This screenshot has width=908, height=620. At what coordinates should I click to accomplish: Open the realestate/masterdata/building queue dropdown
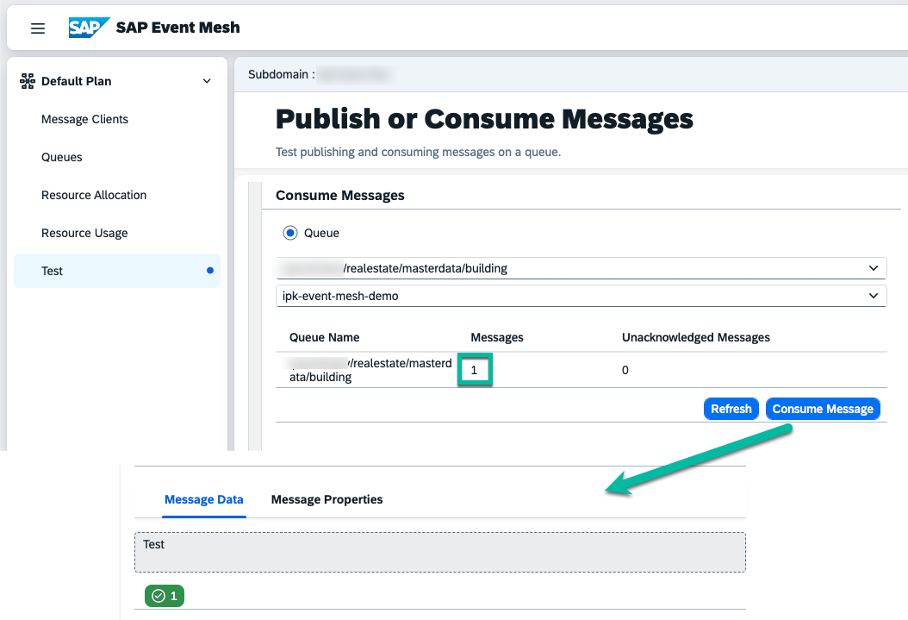click(581, 268)
